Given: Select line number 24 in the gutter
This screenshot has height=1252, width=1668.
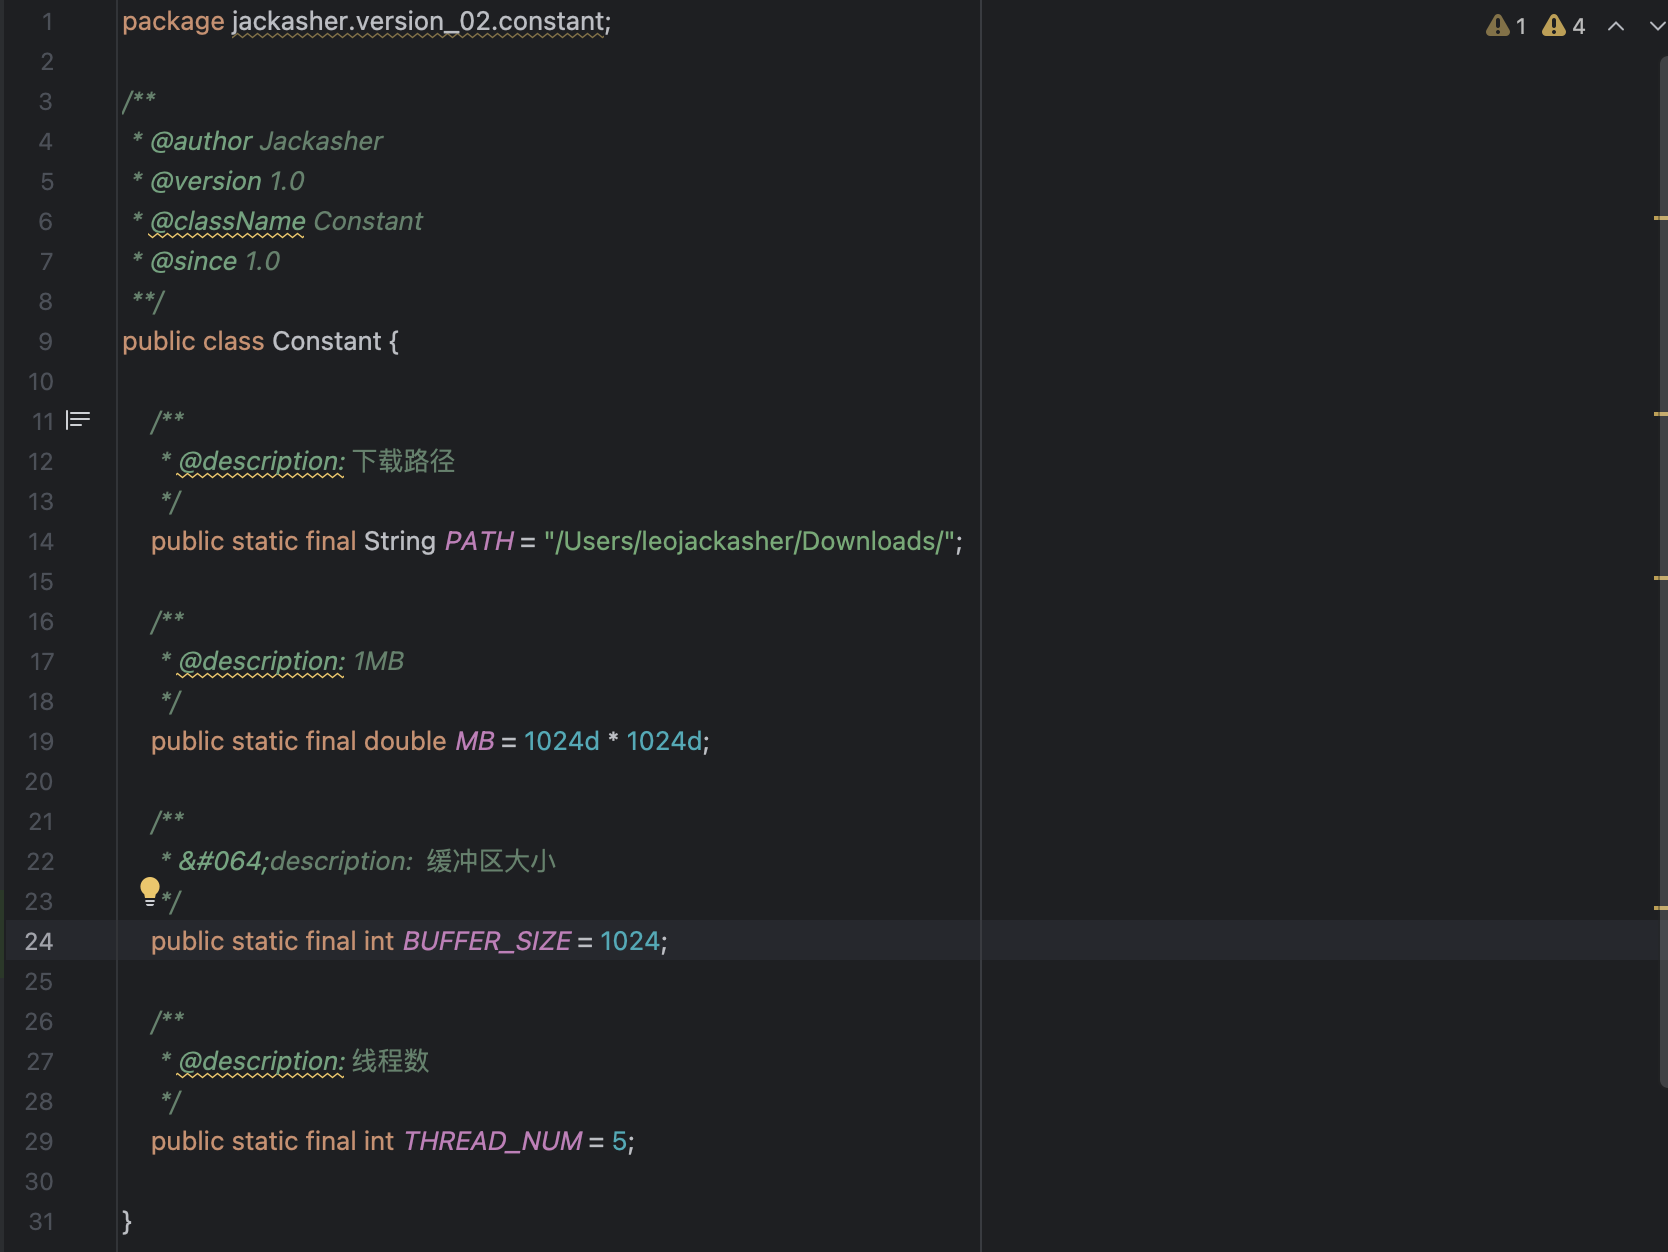Looking at the screenshot, I should point(39,941).
